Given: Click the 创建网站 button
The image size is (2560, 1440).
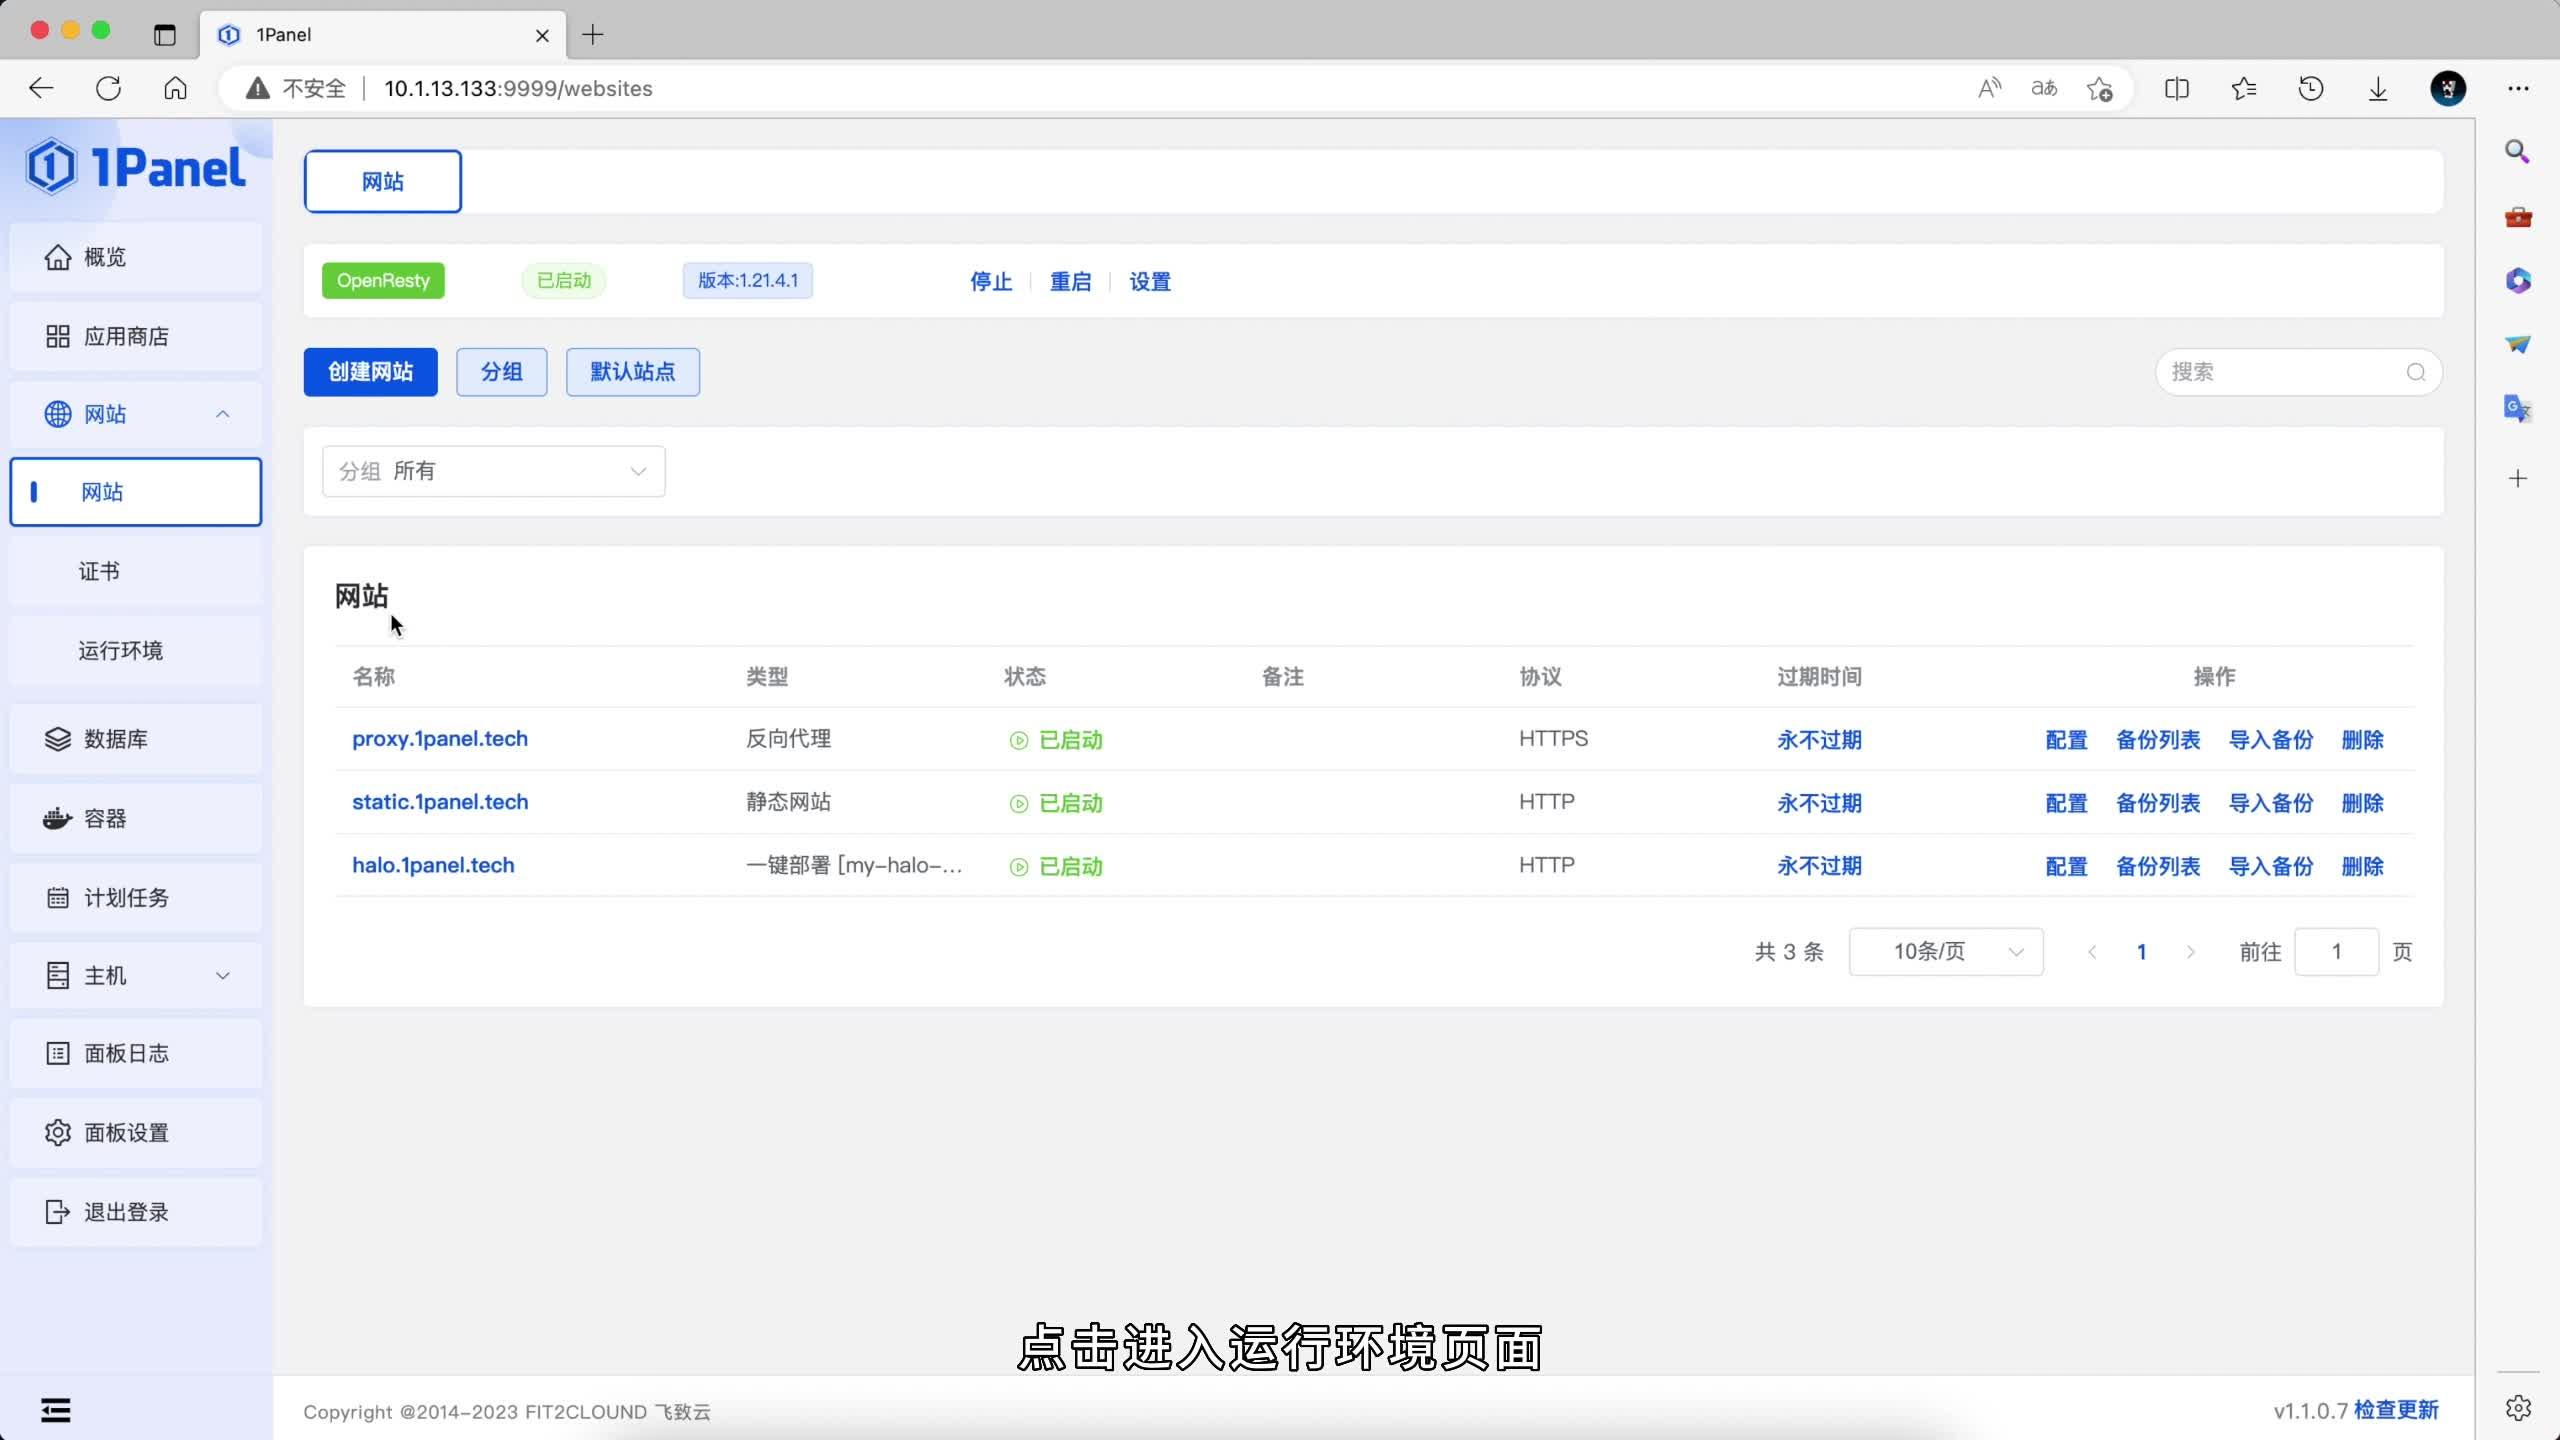Looking at the screenshot, I should coord(369,371).
